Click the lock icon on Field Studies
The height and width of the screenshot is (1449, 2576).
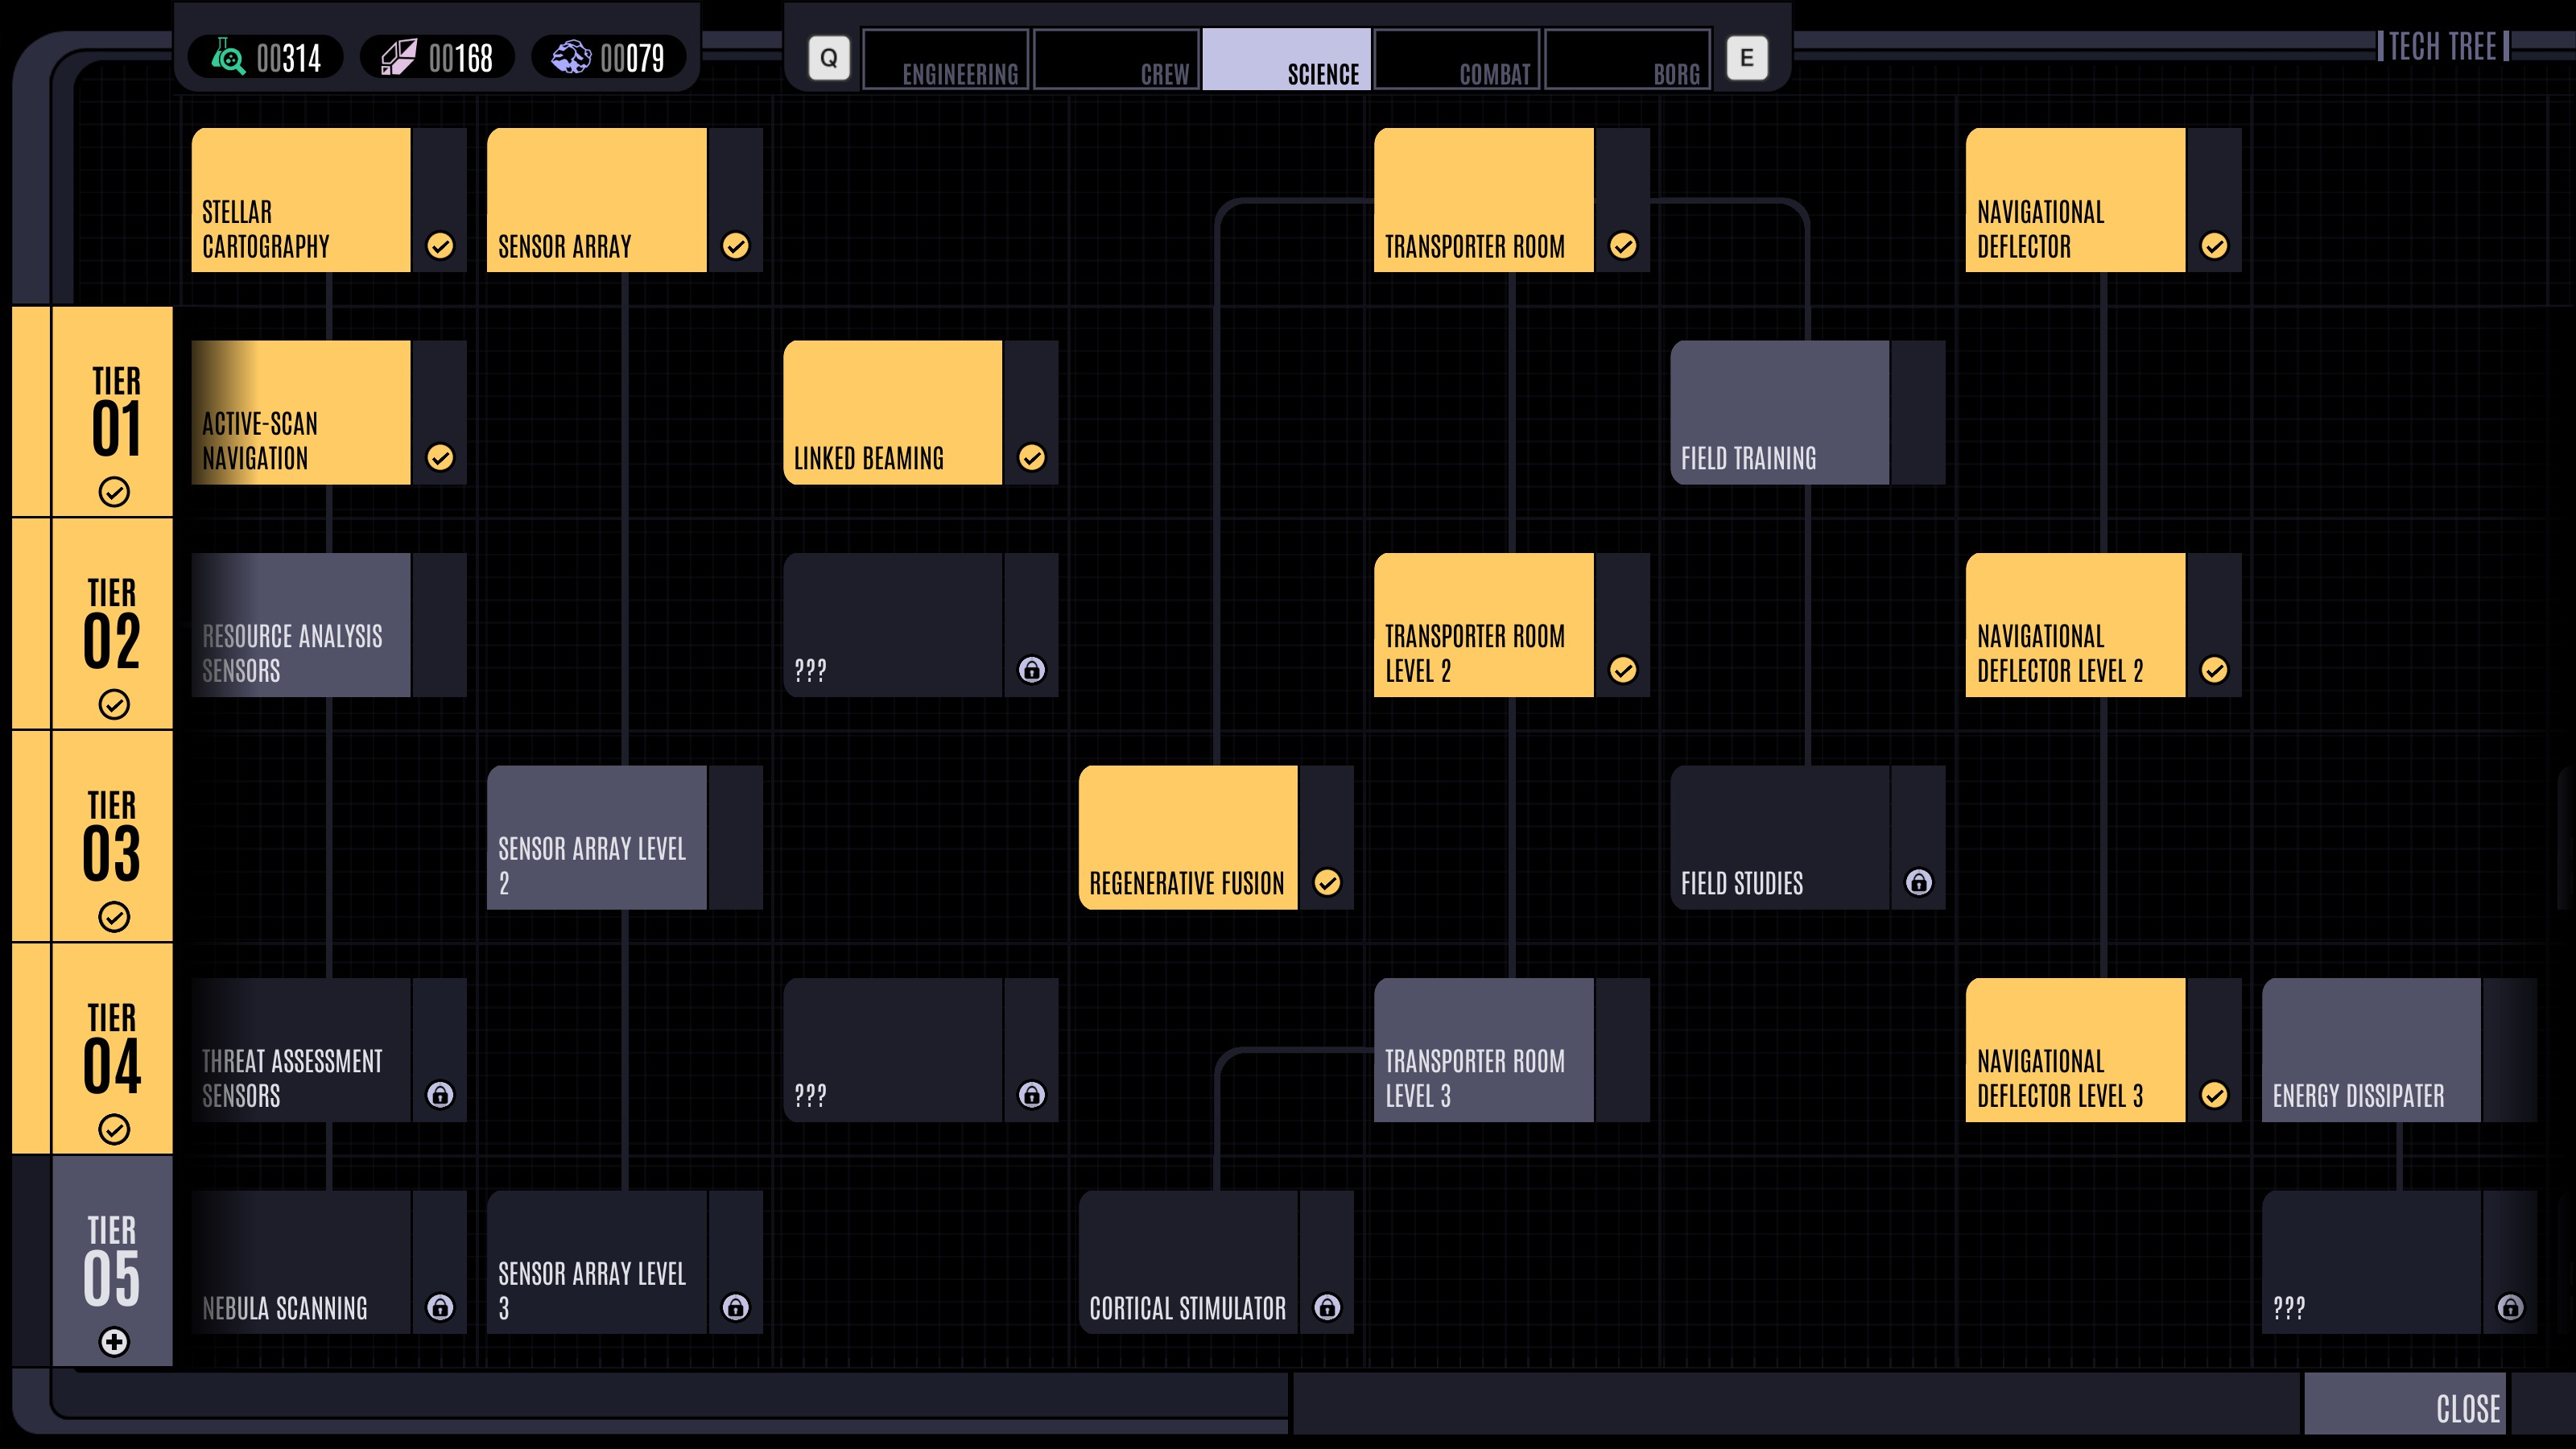click(1918, 882)
